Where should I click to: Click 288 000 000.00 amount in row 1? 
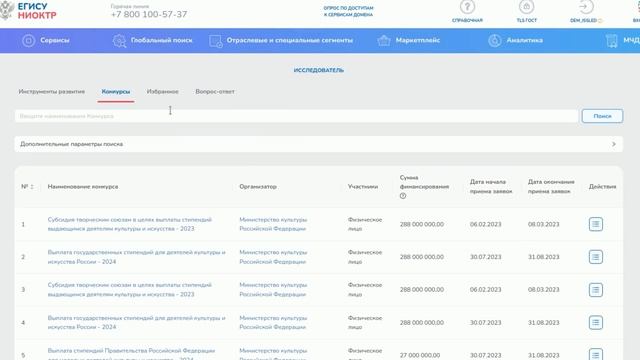point(422,224)
